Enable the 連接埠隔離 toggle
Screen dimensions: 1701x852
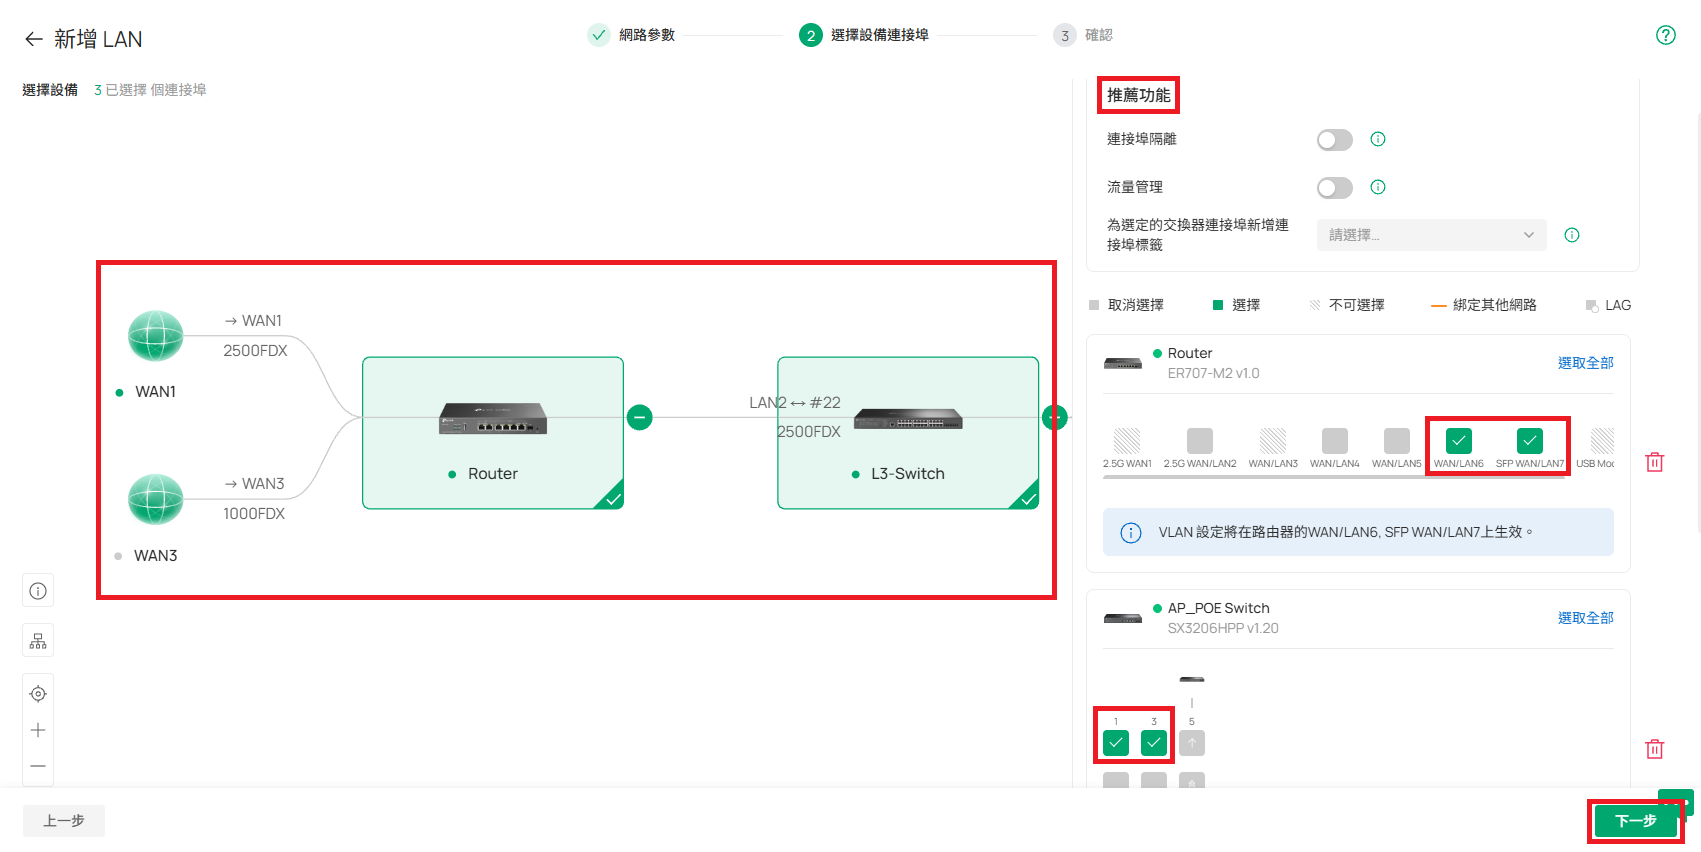[1335, 140]
